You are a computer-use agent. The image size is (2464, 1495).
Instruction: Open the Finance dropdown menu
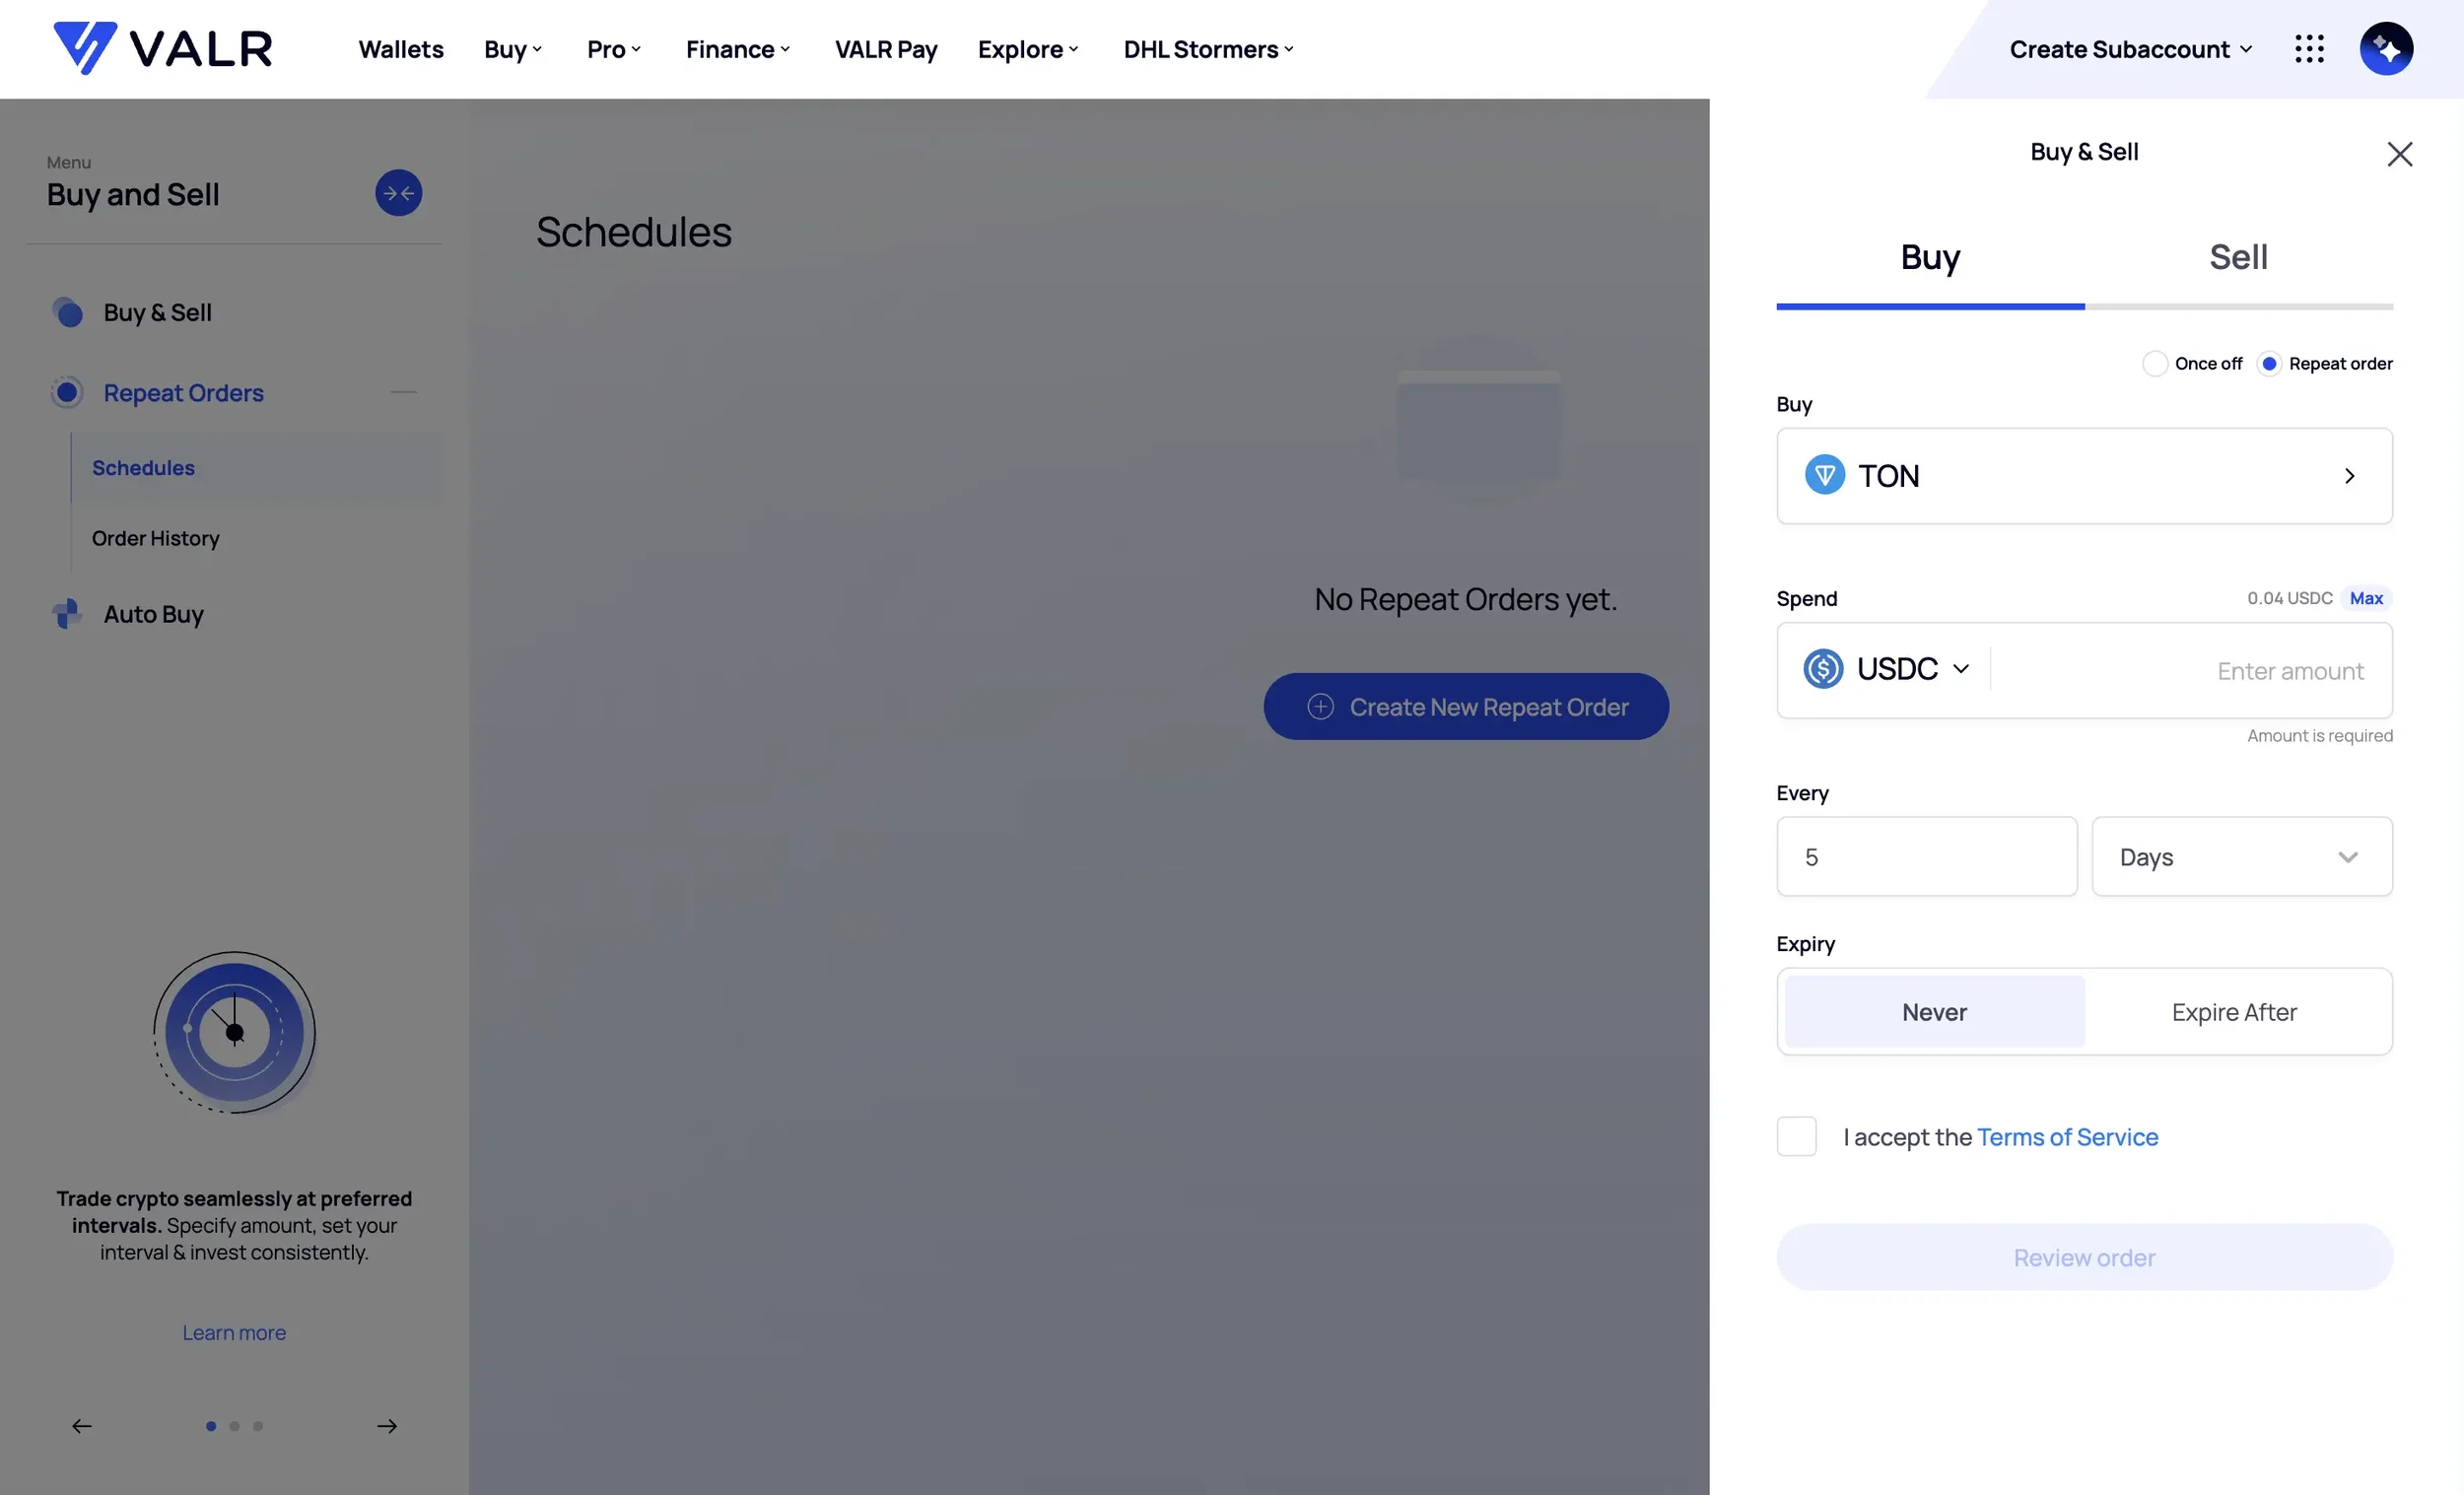point(738,49)
